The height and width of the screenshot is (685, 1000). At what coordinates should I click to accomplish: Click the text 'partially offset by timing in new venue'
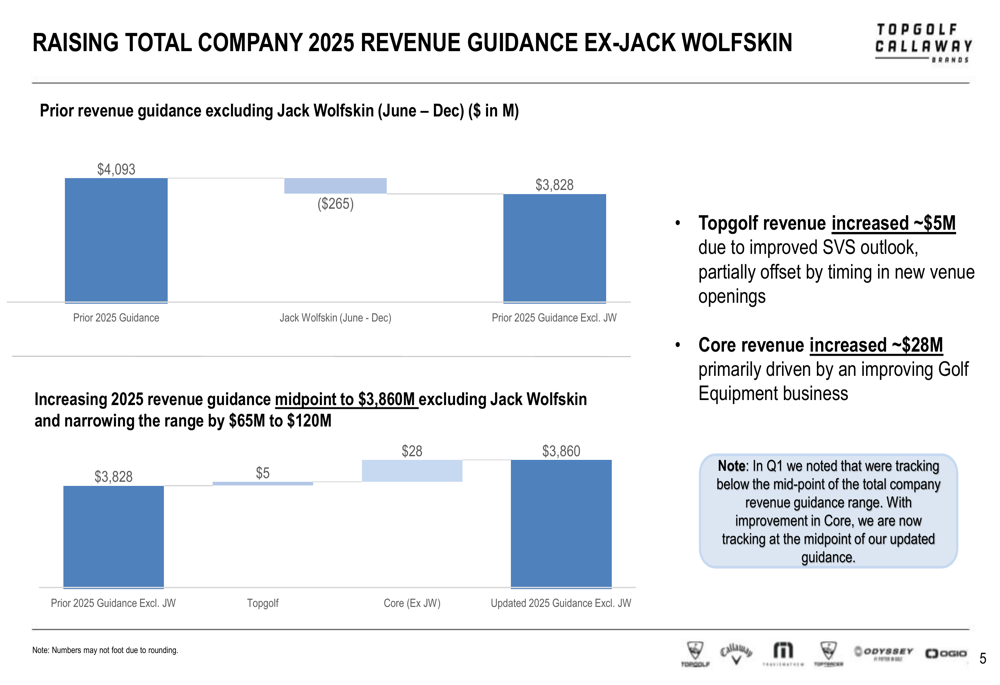837,272
